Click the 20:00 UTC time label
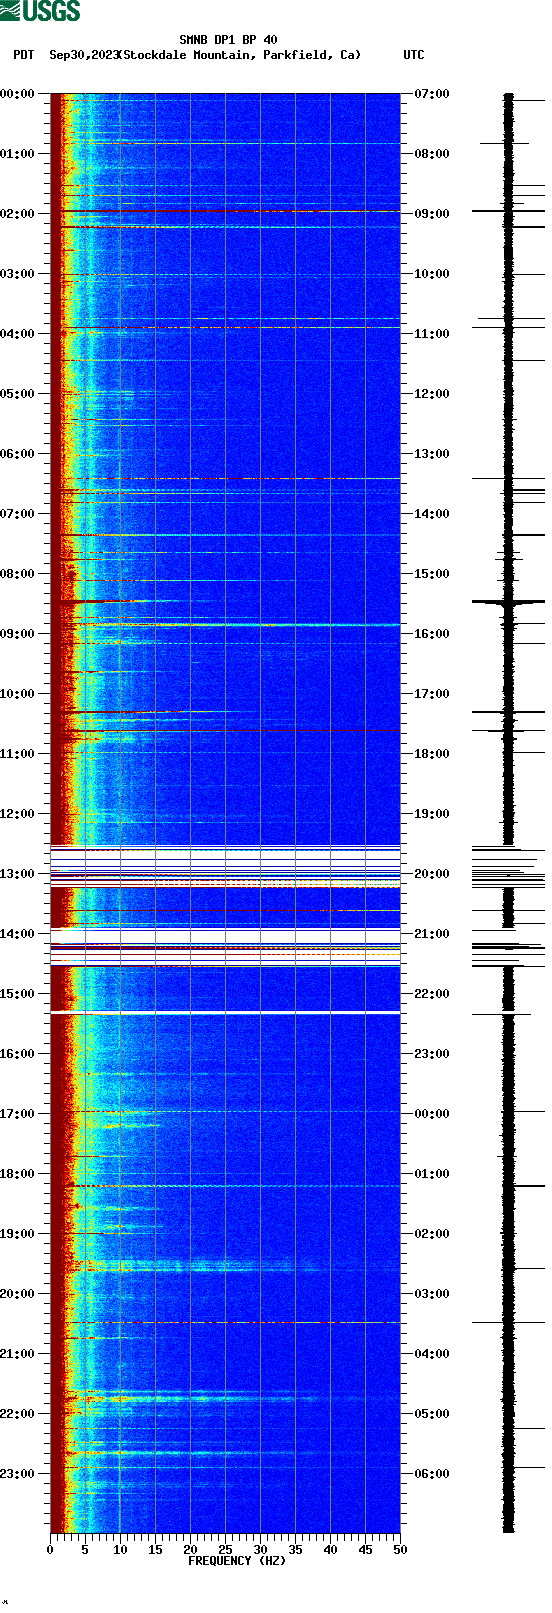This screenshot has height=1613, width=552. 432,874
